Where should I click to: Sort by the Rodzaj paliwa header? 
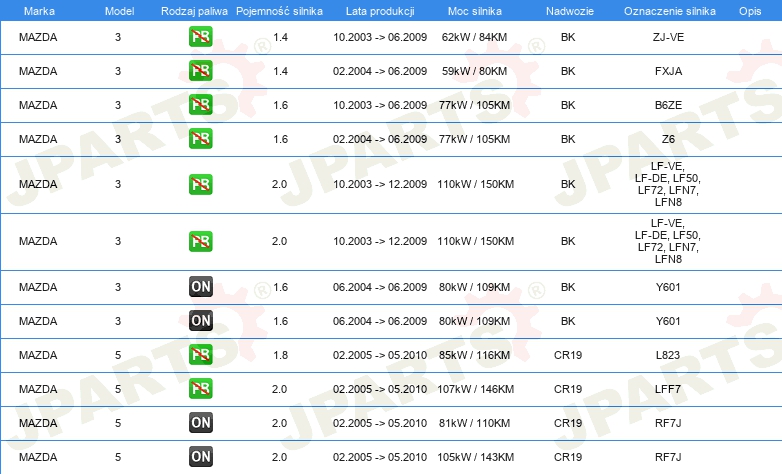tap(194, 11)
